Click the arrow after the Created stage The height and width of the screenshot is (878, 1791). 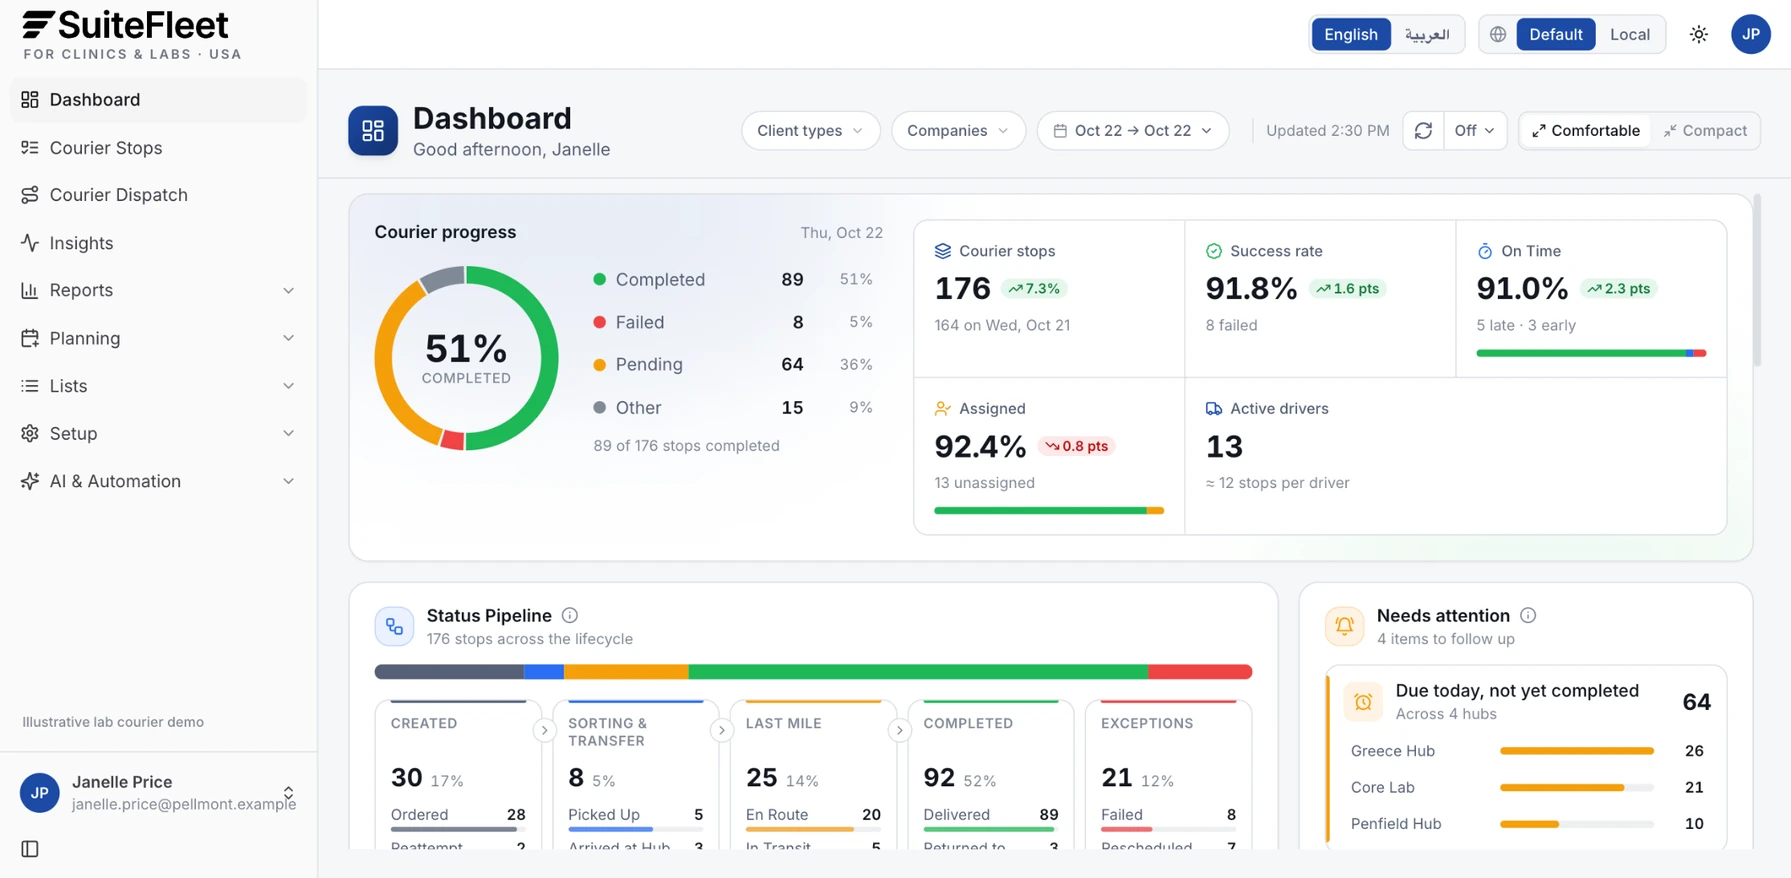pos(544,731)
